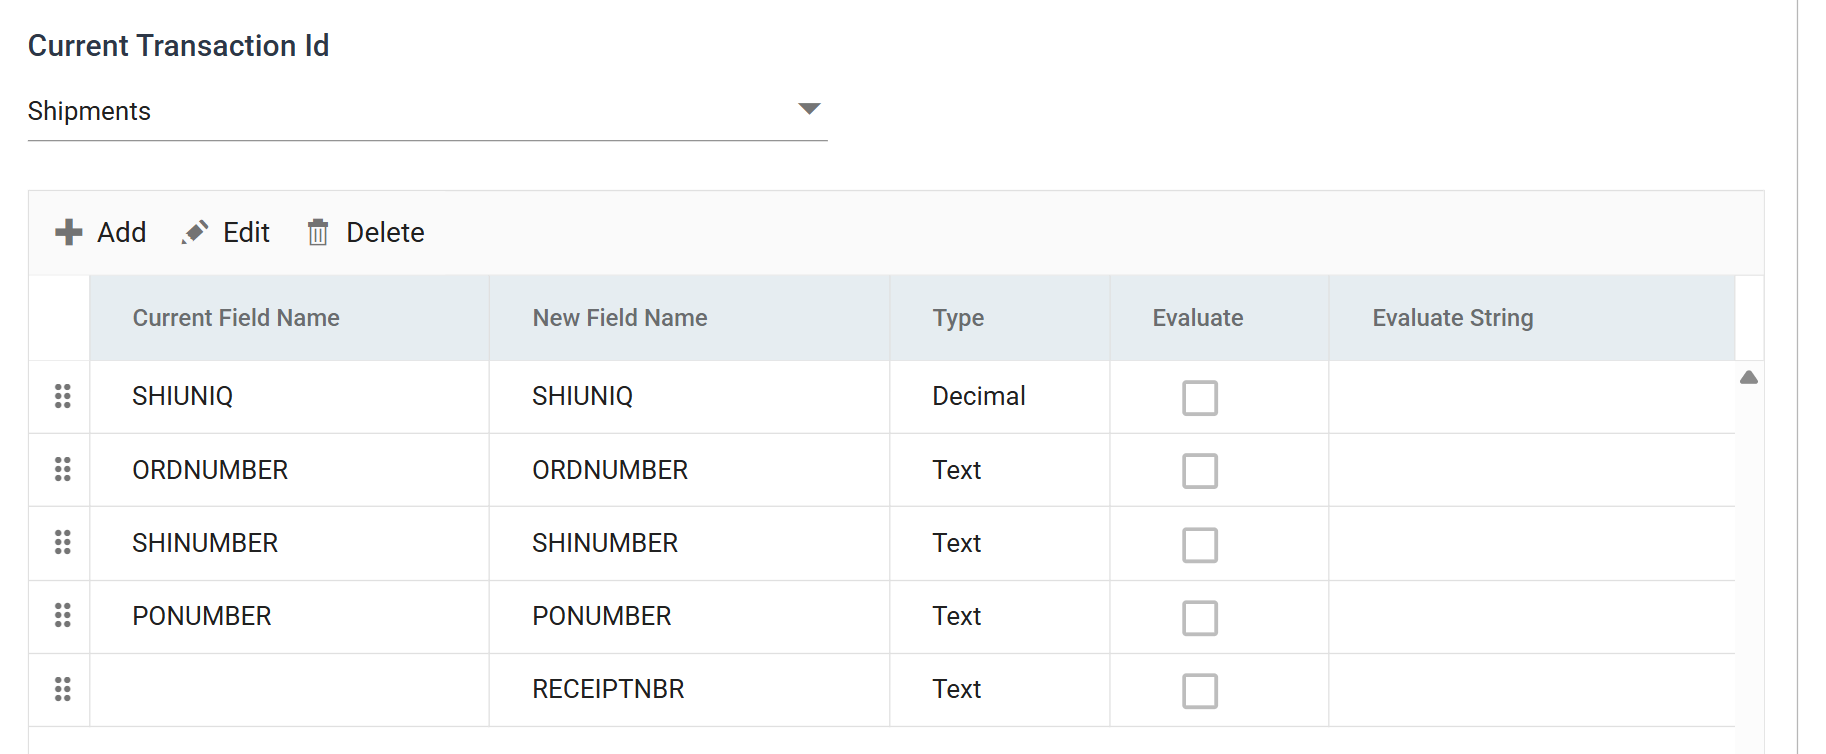
Task: Click the Text type cell for PONUMBER
Action: pos(1000,616)
